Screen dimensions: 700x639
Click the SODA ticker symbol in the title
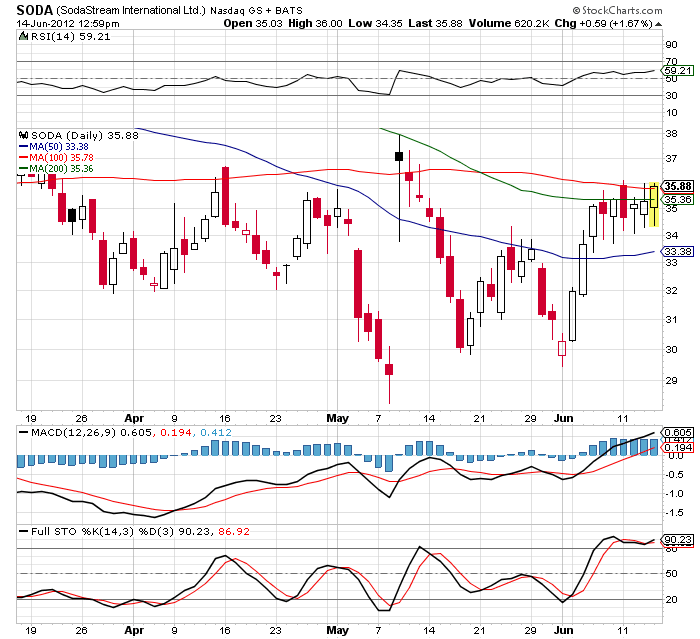point(35,10)
